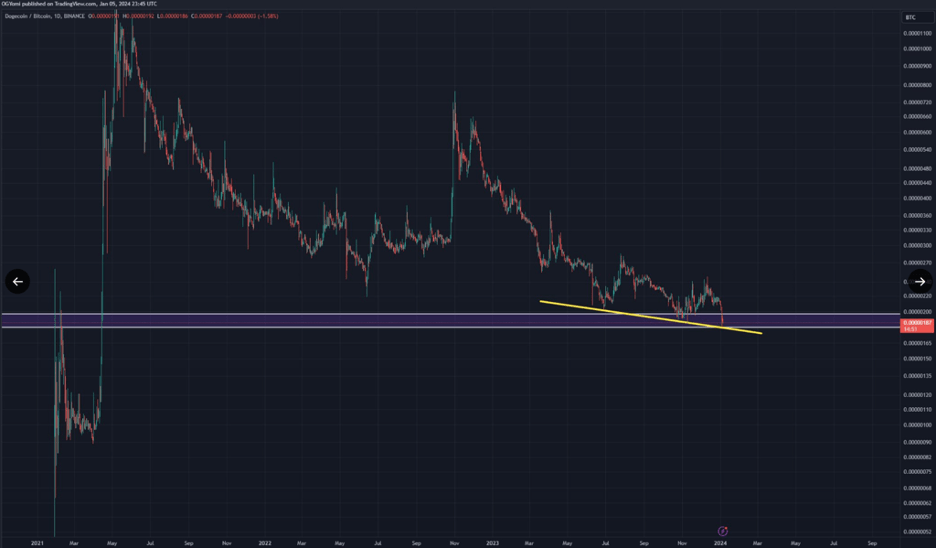Image resolution: width=936 pixels, height=548 pixels.
Task: Click the 0.00000440 price axis label
Action: [x=917, y=183]
